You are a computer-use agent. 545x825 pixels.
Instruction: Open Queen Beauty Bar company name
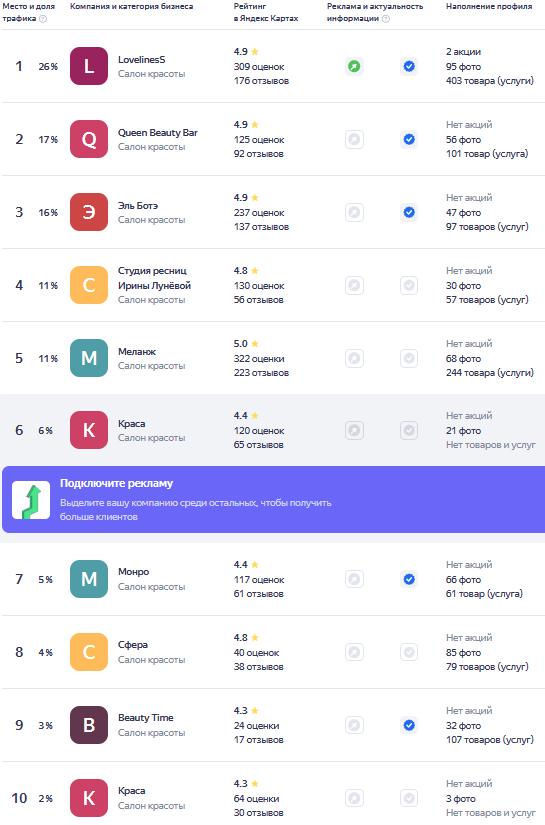click(158, 133)
